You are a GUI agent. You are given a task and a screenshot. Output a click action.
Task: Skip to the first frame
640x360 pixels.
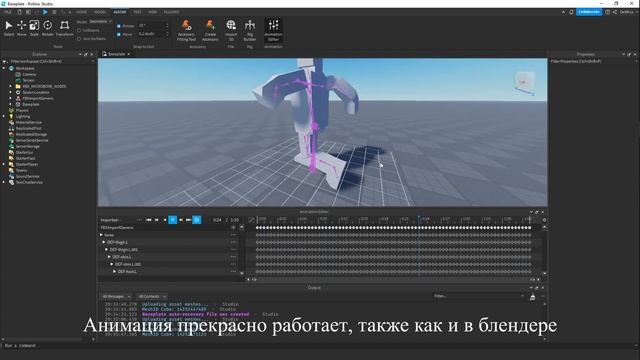point(149,220)
